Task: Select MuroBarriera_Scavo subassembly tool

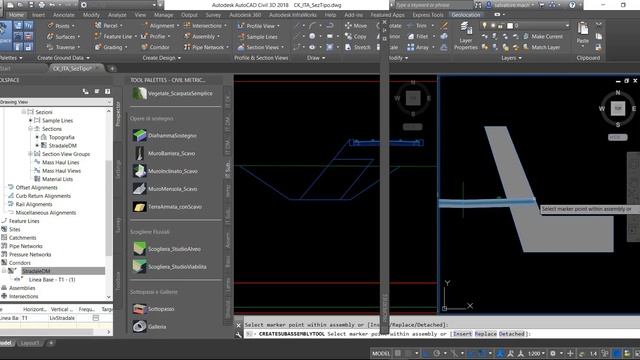Action: click(x=164, y=153)
